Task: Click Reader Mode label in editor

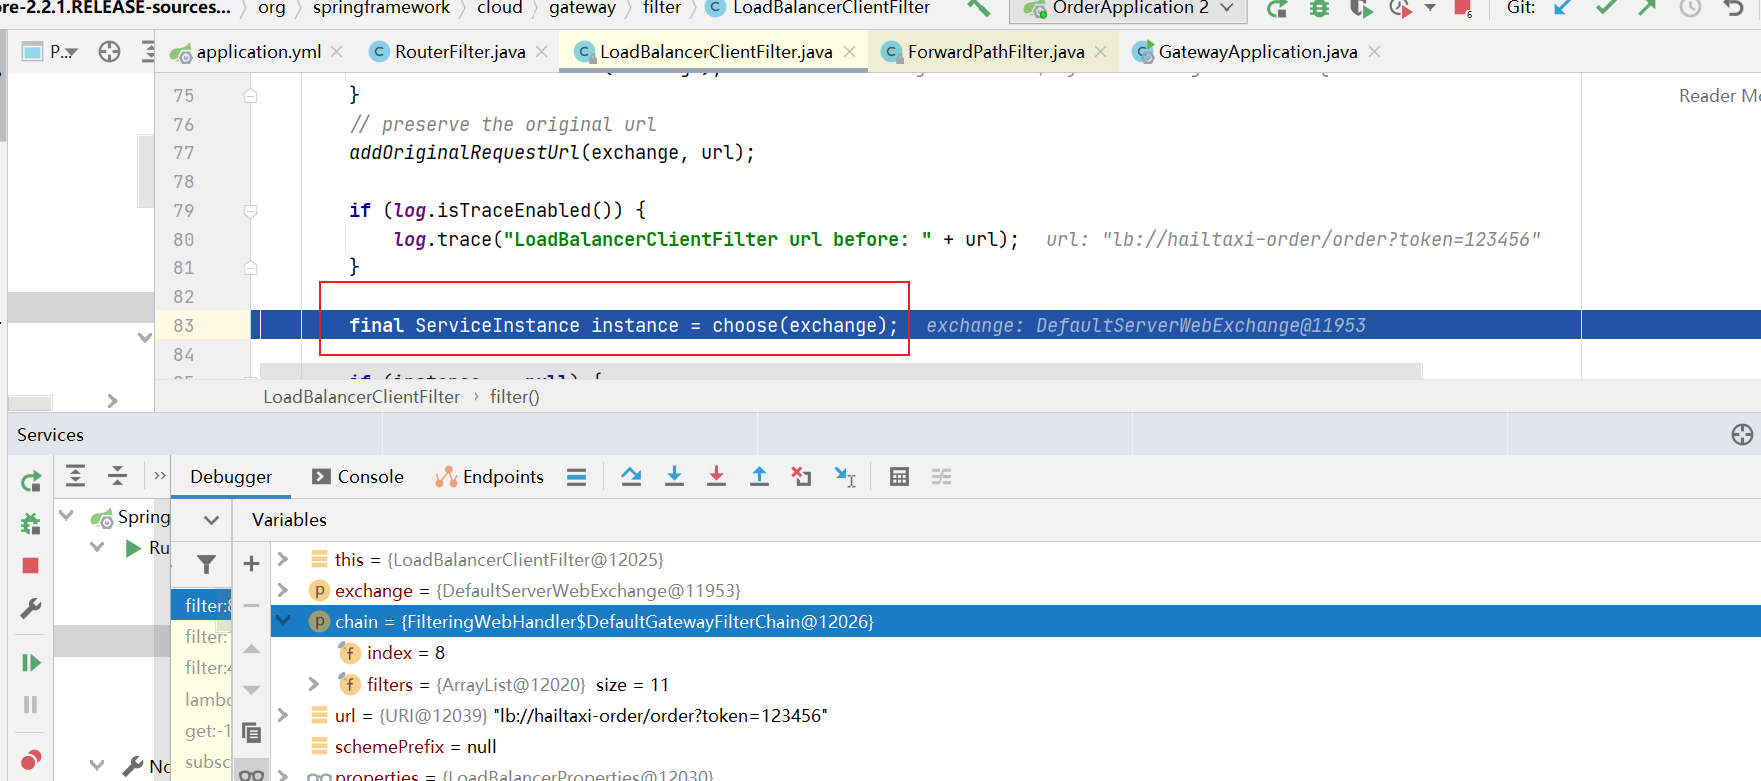Action: pos(1719,96)
